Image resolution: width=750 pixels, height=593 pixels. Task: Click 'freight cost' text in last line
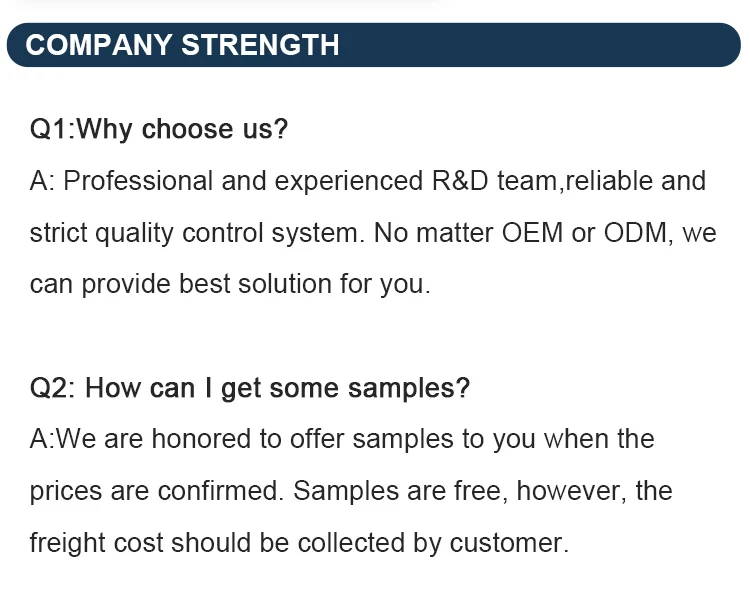(96, 543)
